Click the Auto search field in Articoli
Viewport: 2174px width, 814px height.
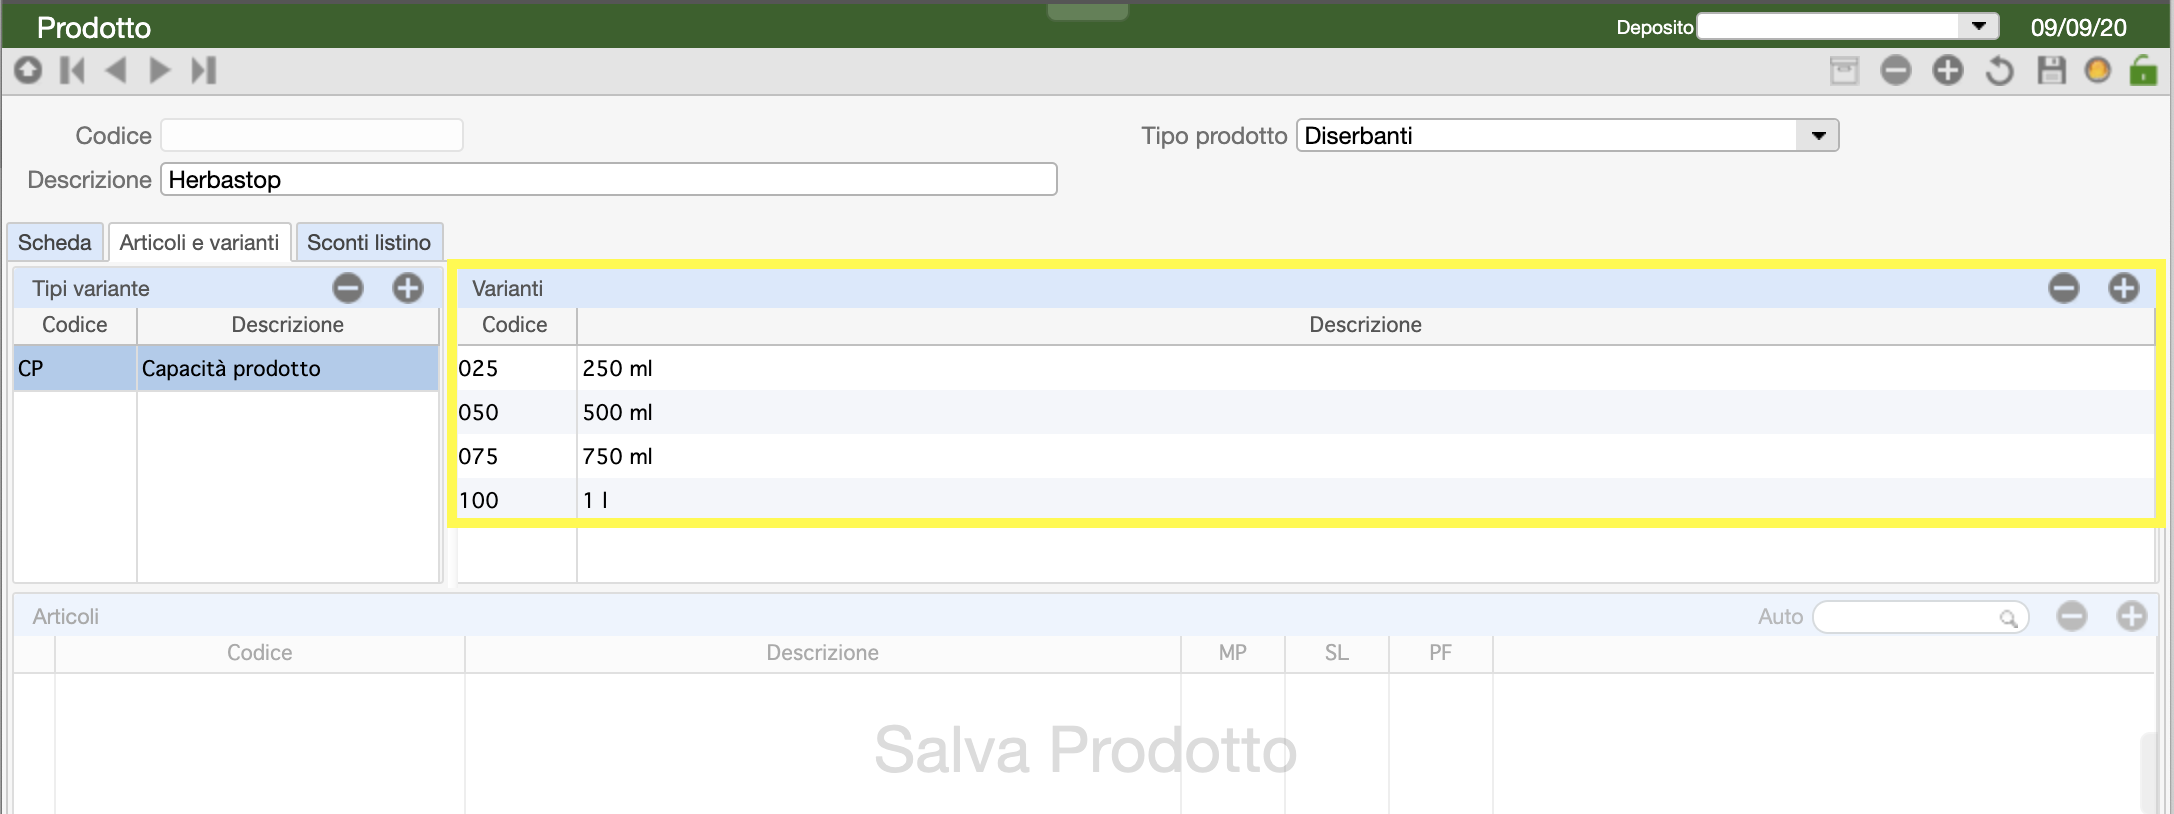click(1920, 617)
